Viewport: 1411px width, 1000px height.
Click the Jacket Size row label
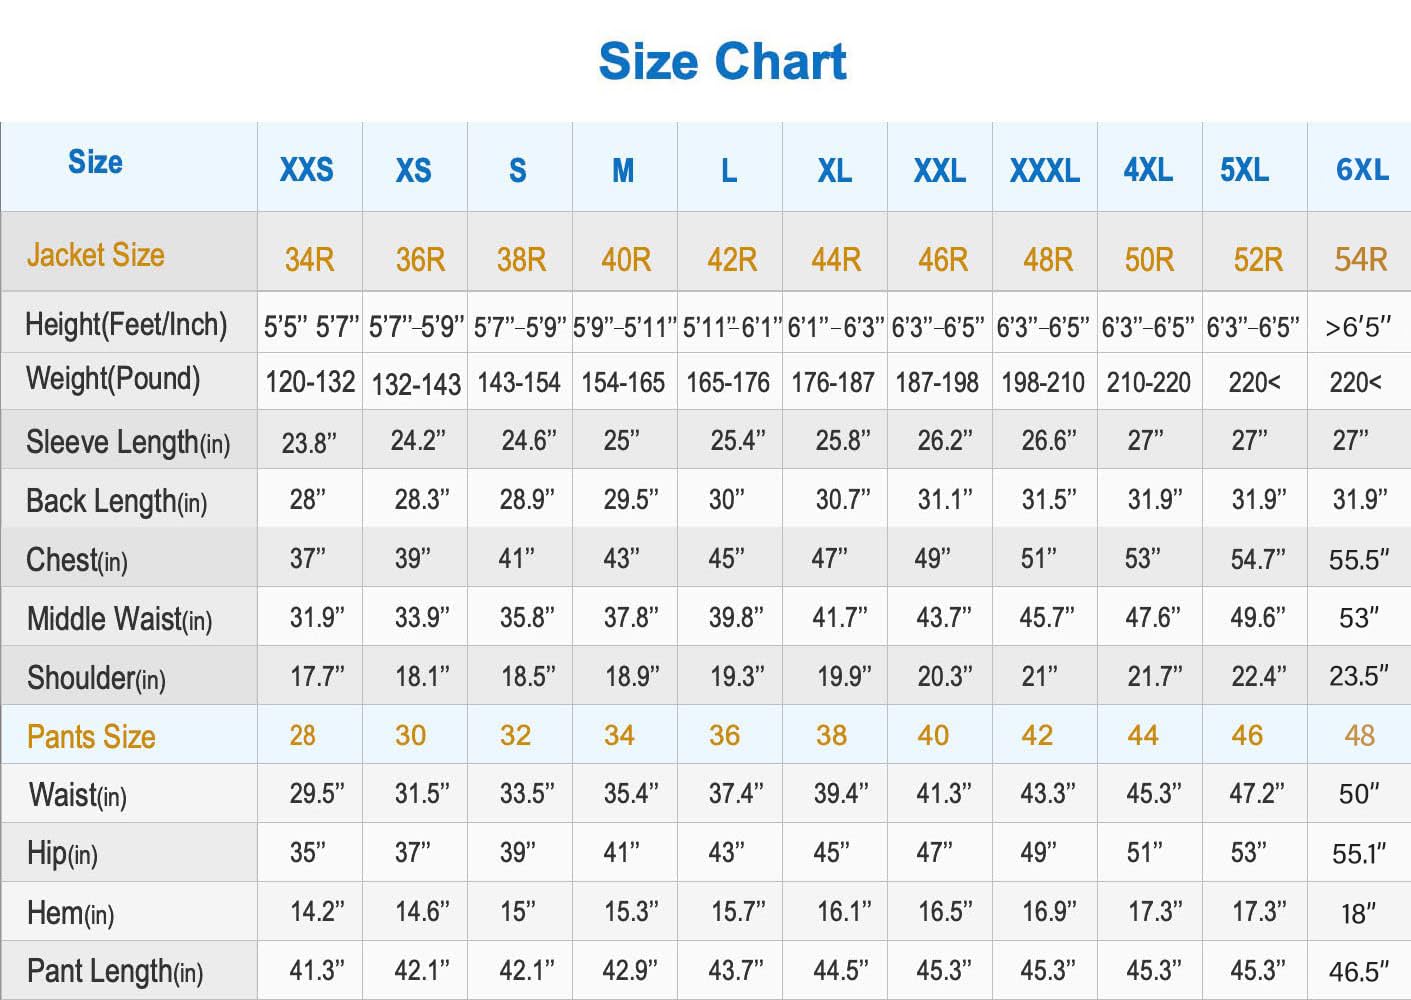[96, 255]
